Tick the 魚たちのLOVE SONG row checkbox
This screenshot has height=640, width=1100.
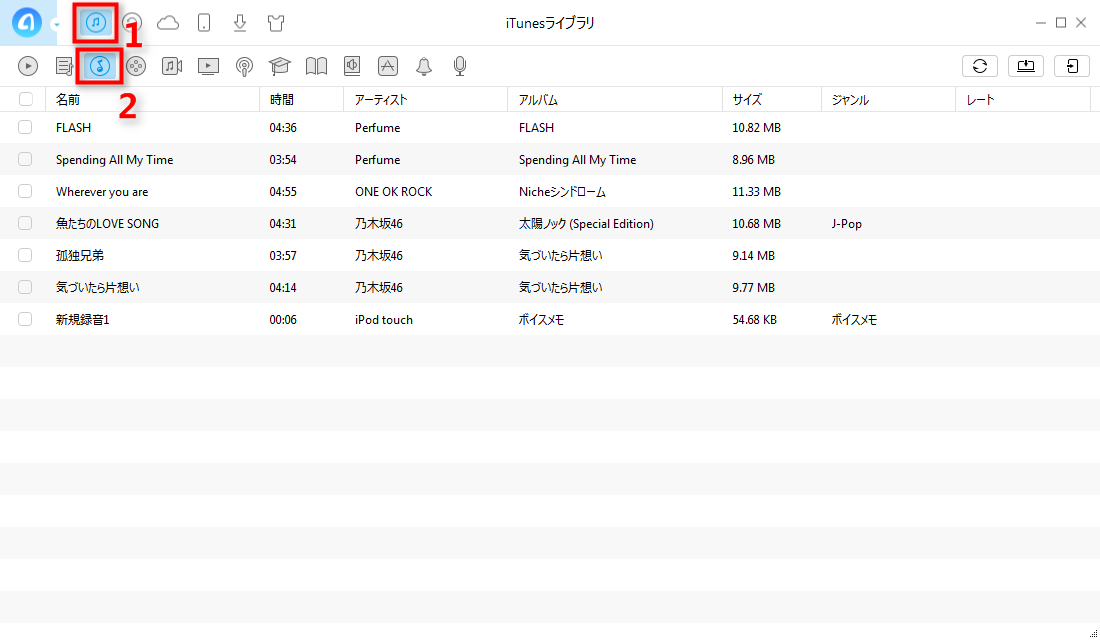click(25, 223)
